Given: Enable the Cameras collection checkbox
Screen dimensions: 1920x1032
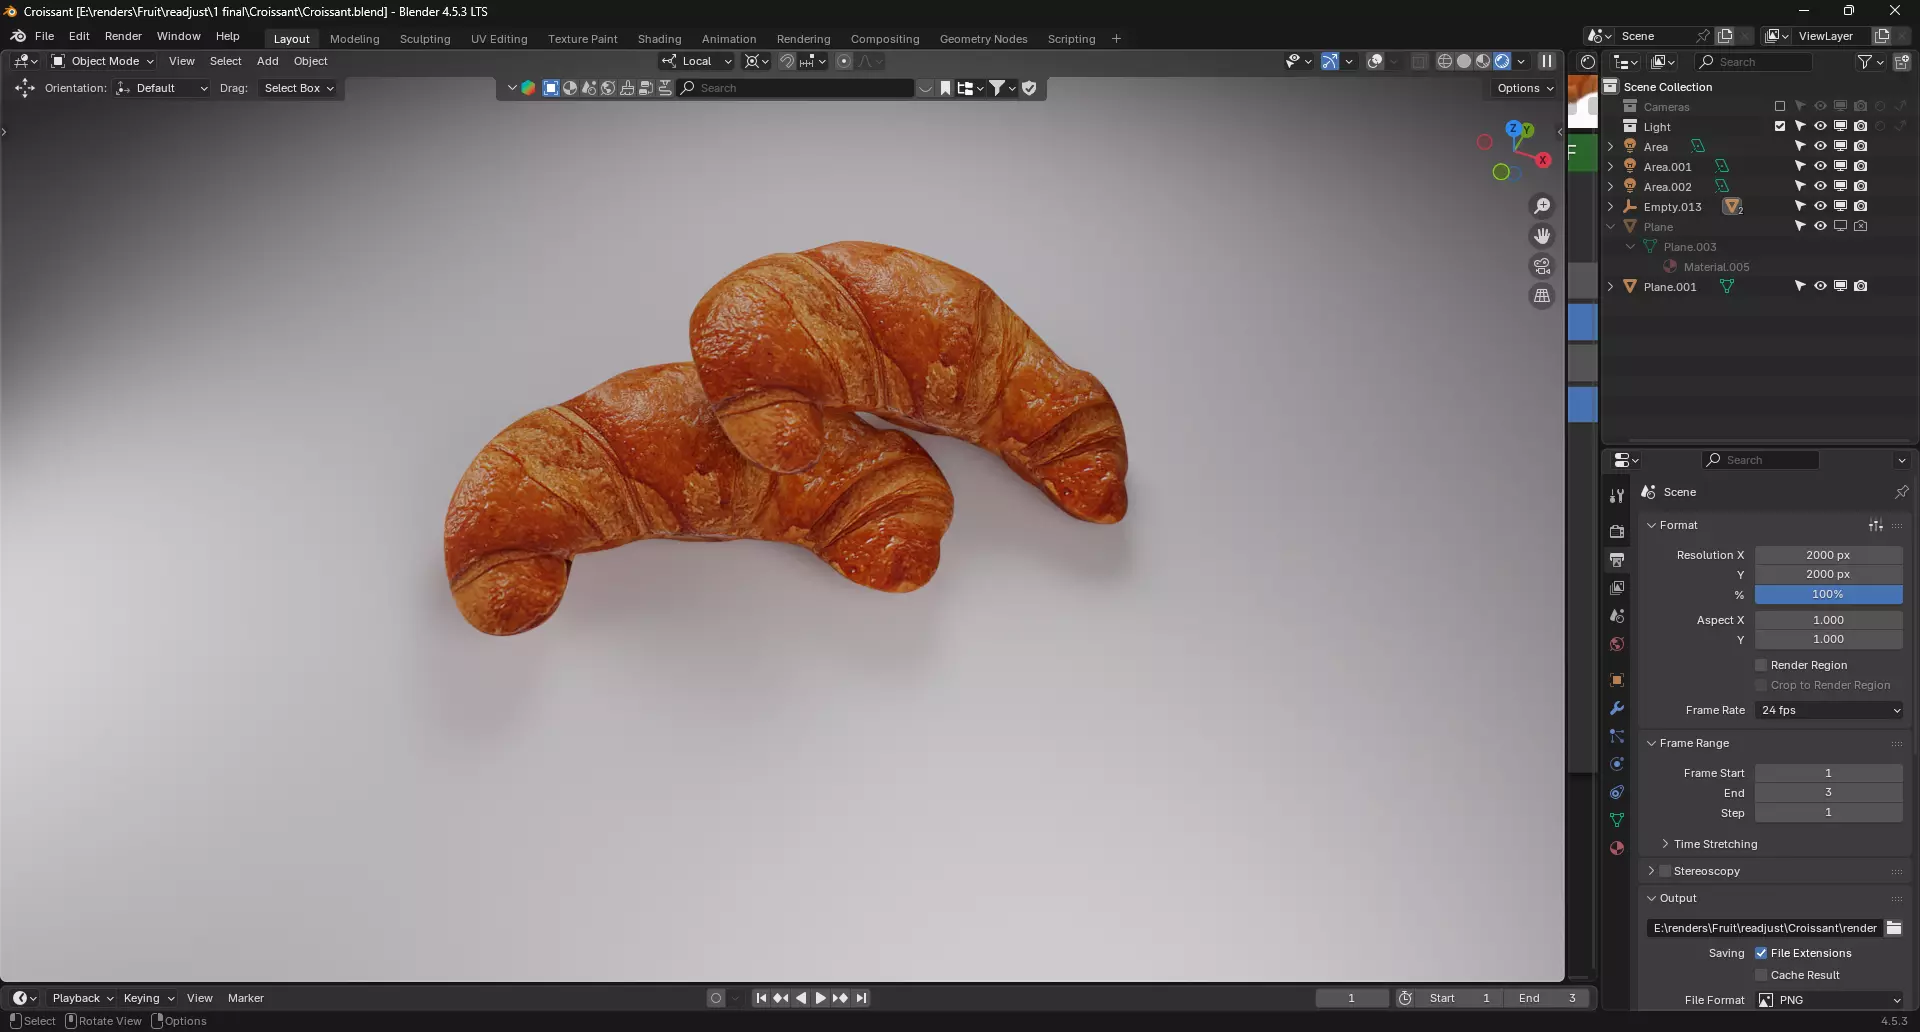Looking at the screenshot, I should pos(1780,106).
